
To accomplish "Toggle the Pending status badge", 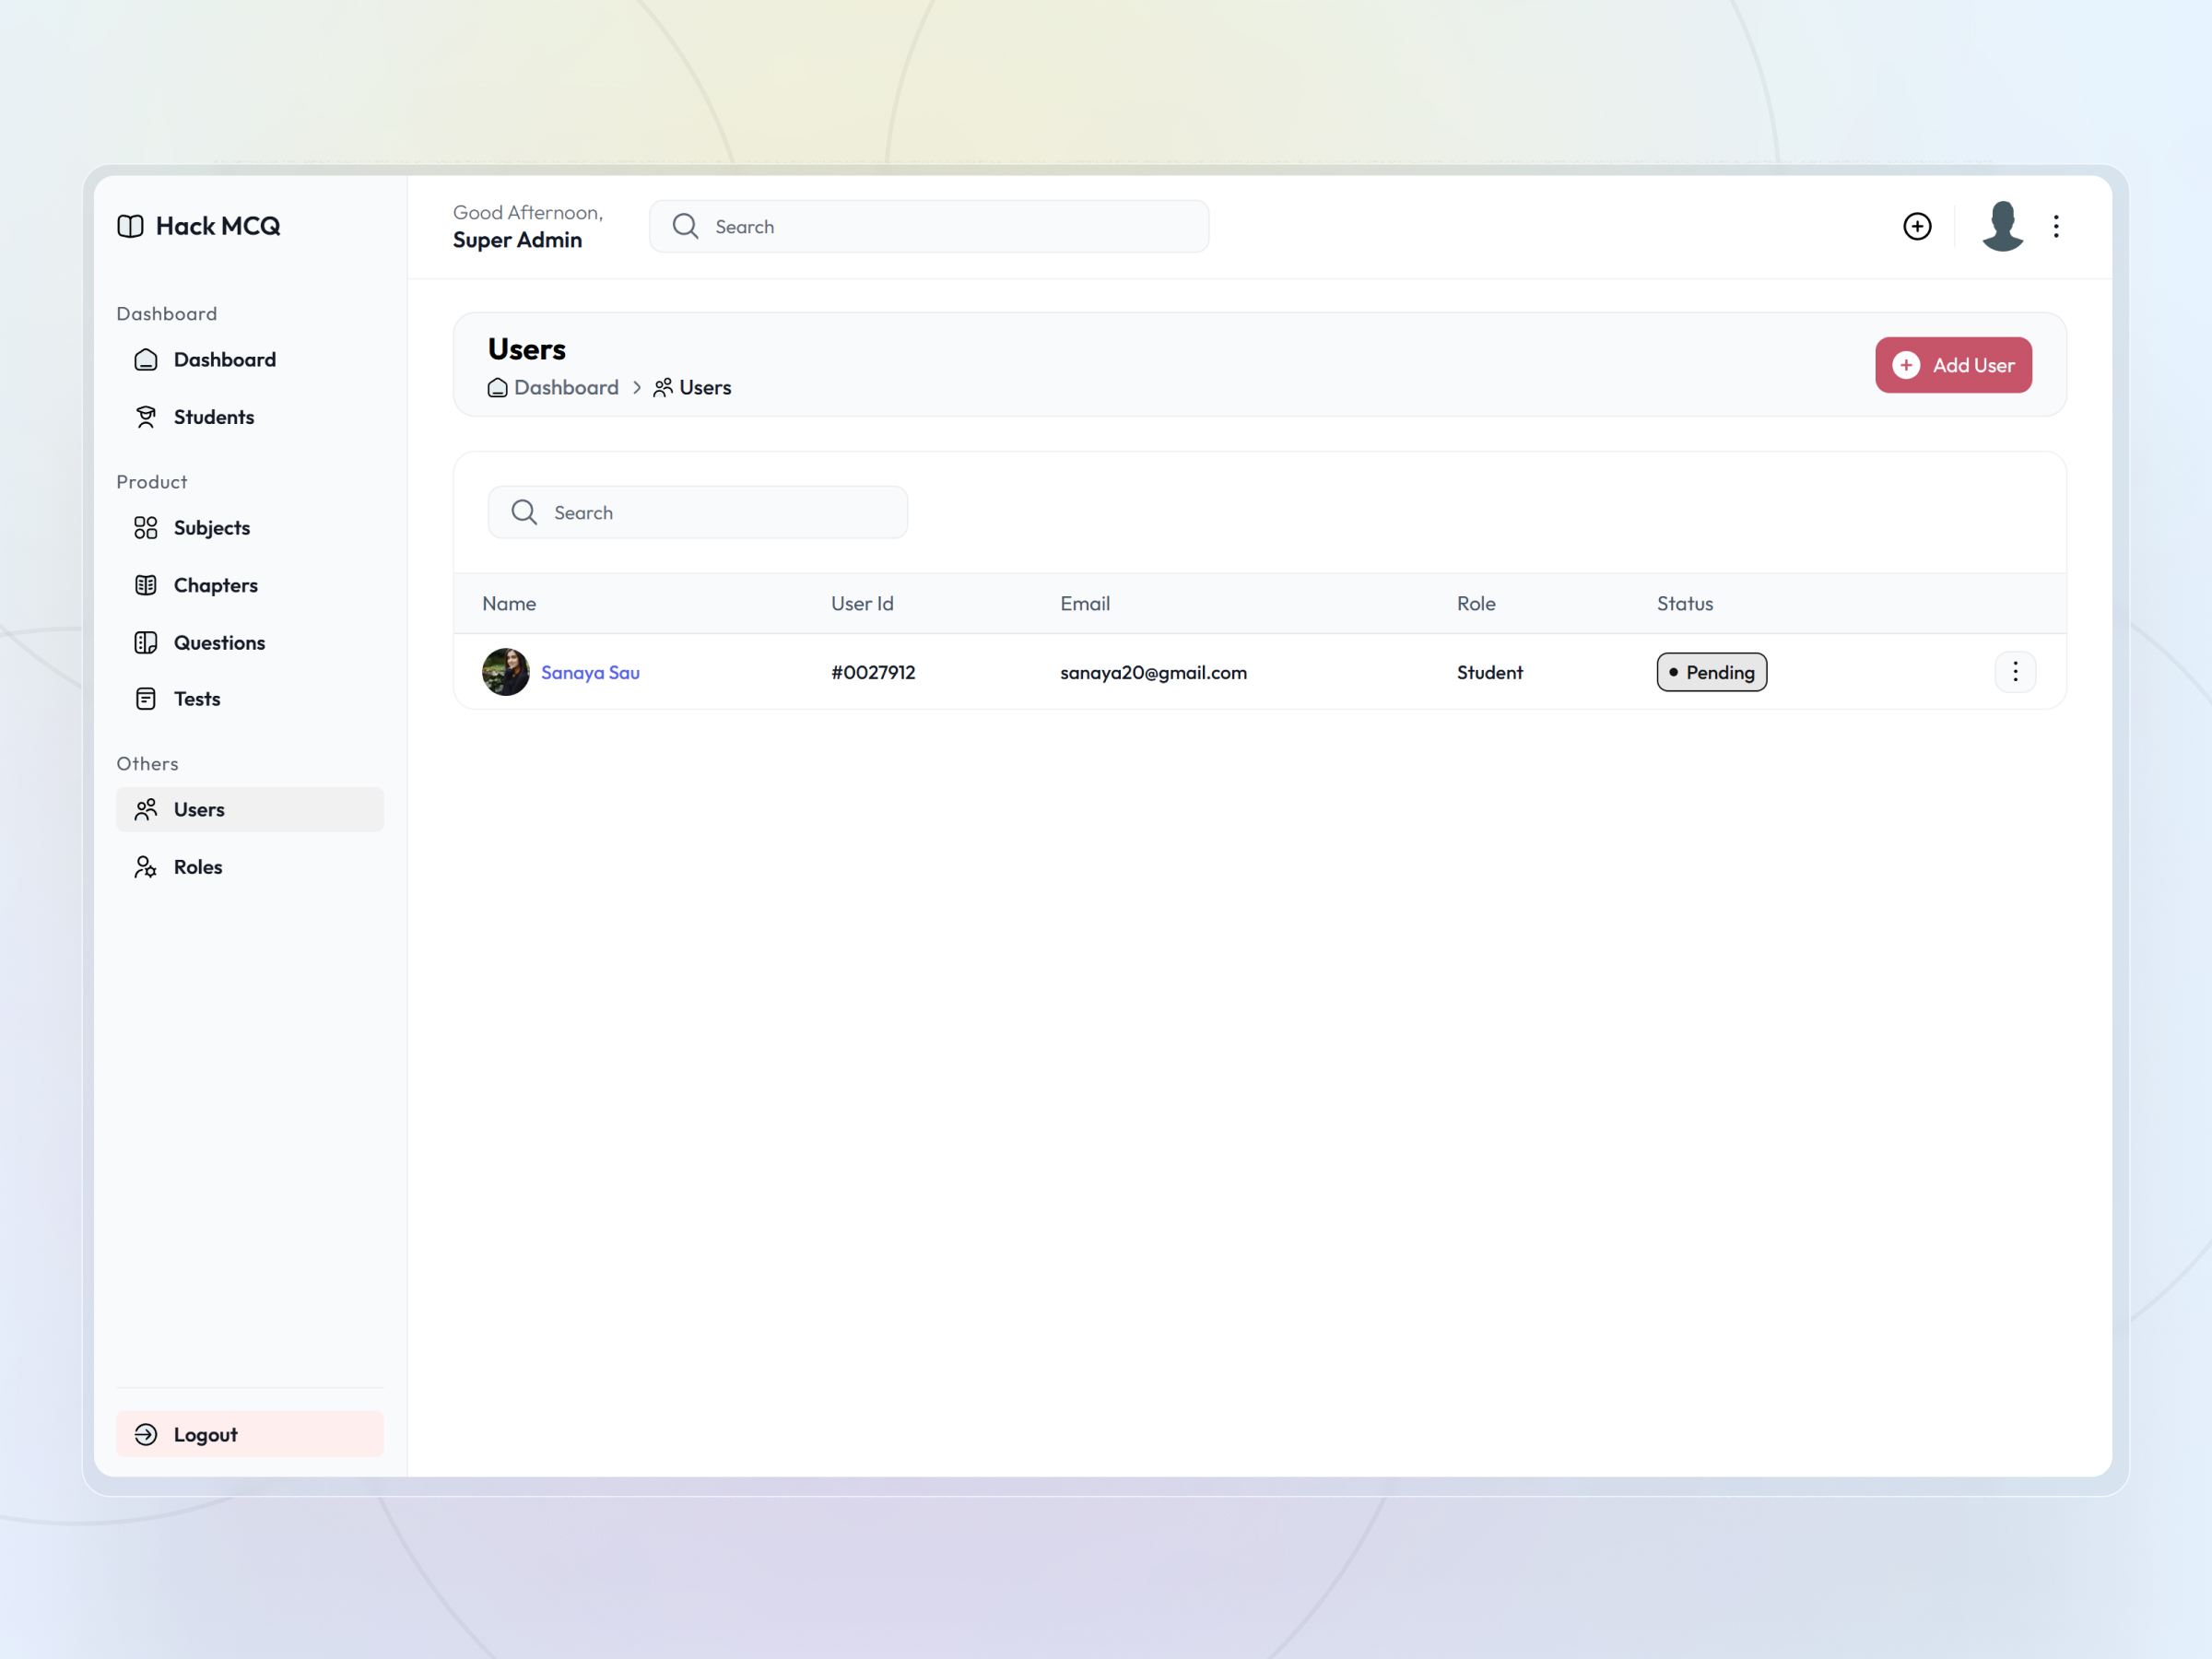I will 1711,671.
